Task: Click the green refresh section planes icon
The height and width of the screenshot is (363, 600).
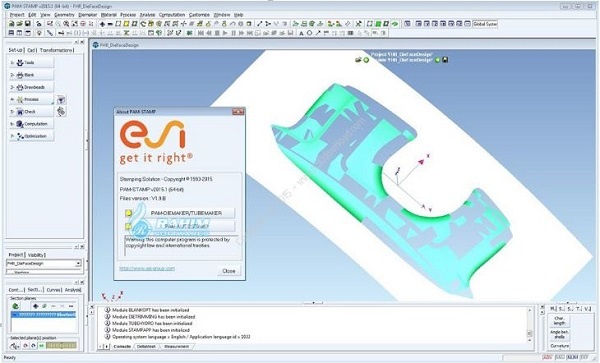Action: click(16, 306)
